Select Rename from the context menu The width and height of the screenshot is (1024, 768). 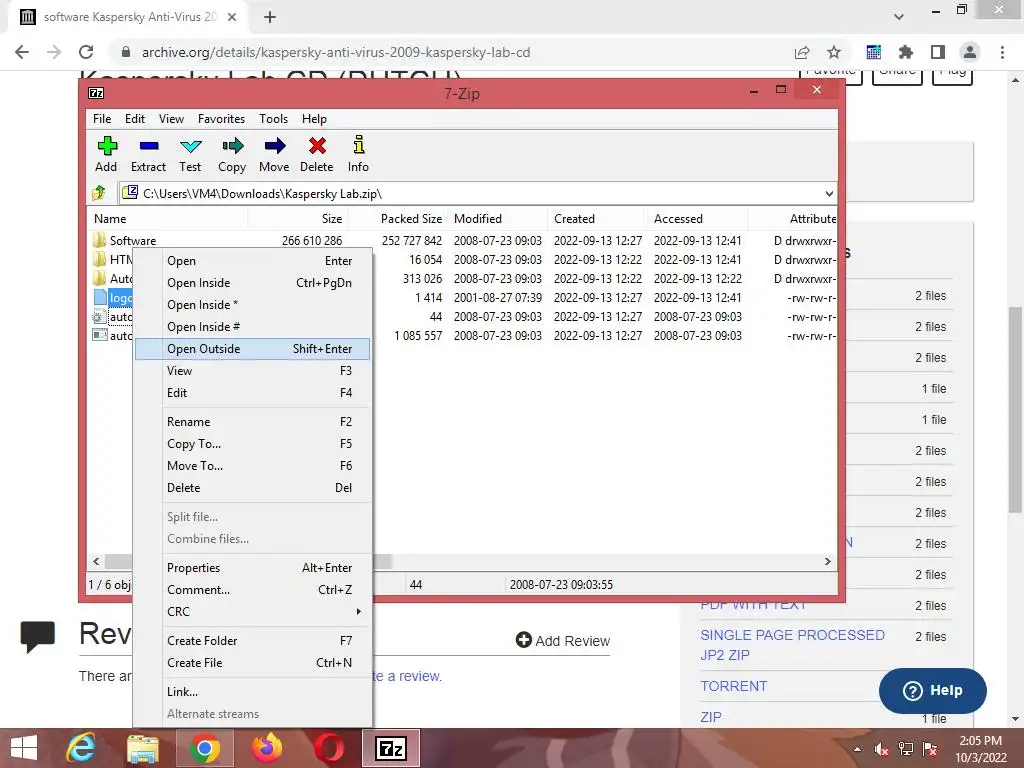point(253,422)
